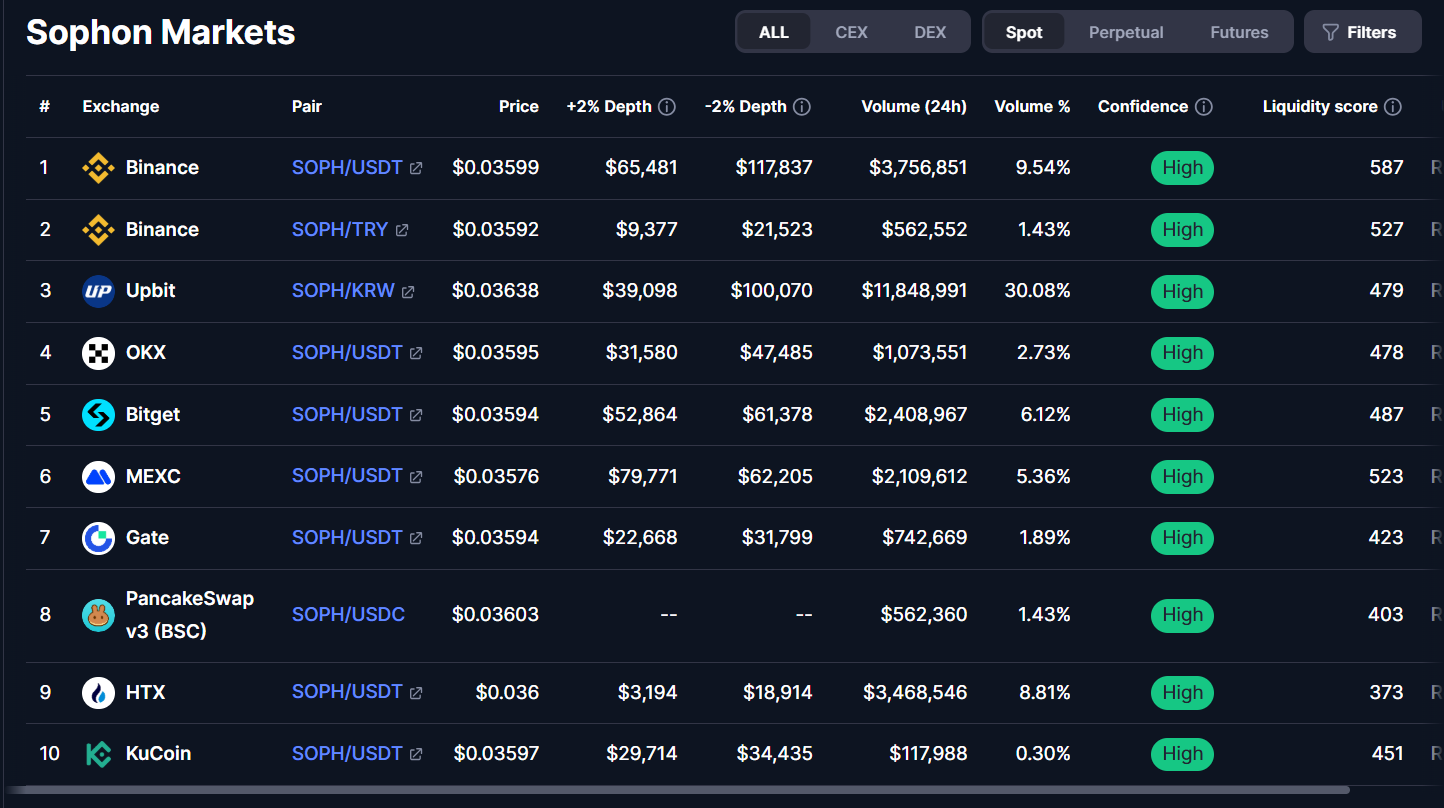Click info icon beside Liquidity score header
The image size is (1444, 808).
click(x=1392, y=107)
